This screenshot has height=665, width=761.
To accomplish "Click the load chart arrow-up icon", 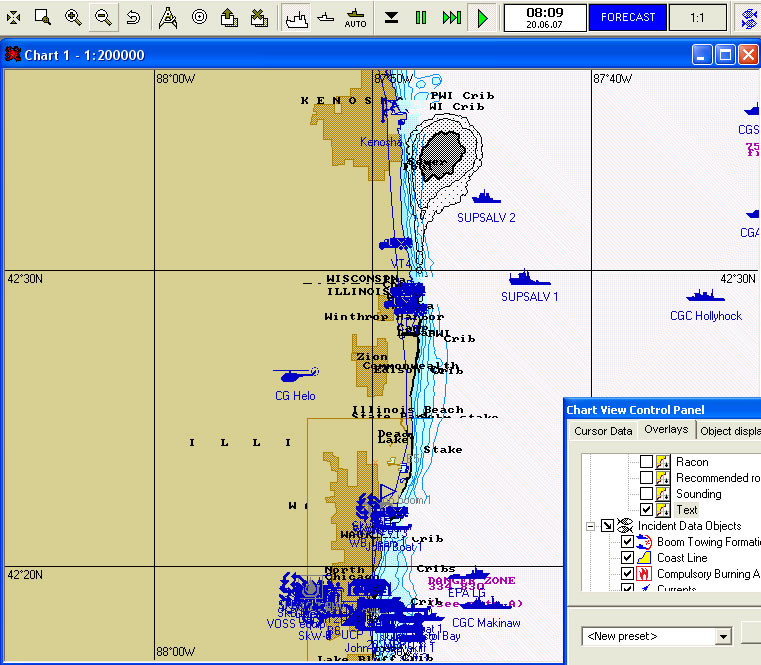I will coord(229,18).
